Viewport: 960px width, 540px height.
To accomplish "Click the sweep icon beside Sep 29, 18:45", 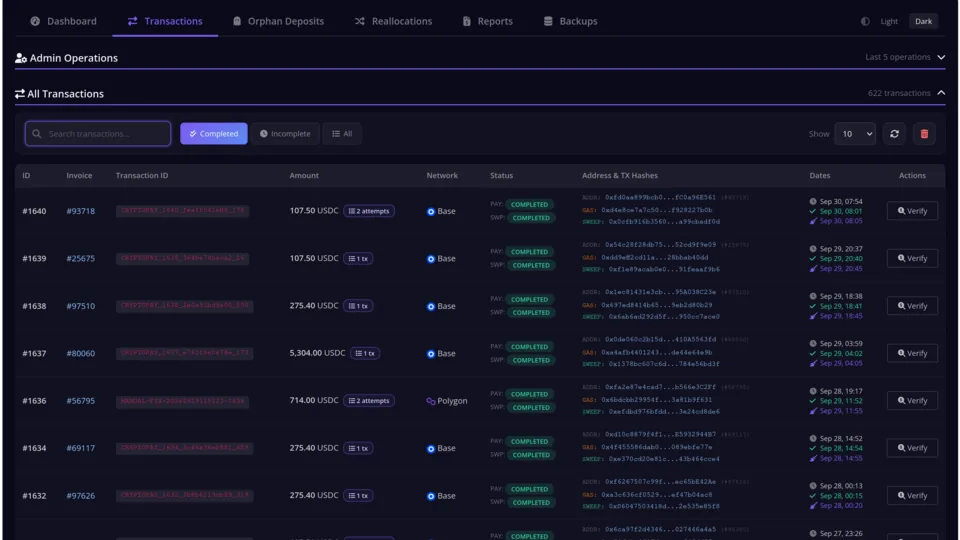I will (813, 316).
